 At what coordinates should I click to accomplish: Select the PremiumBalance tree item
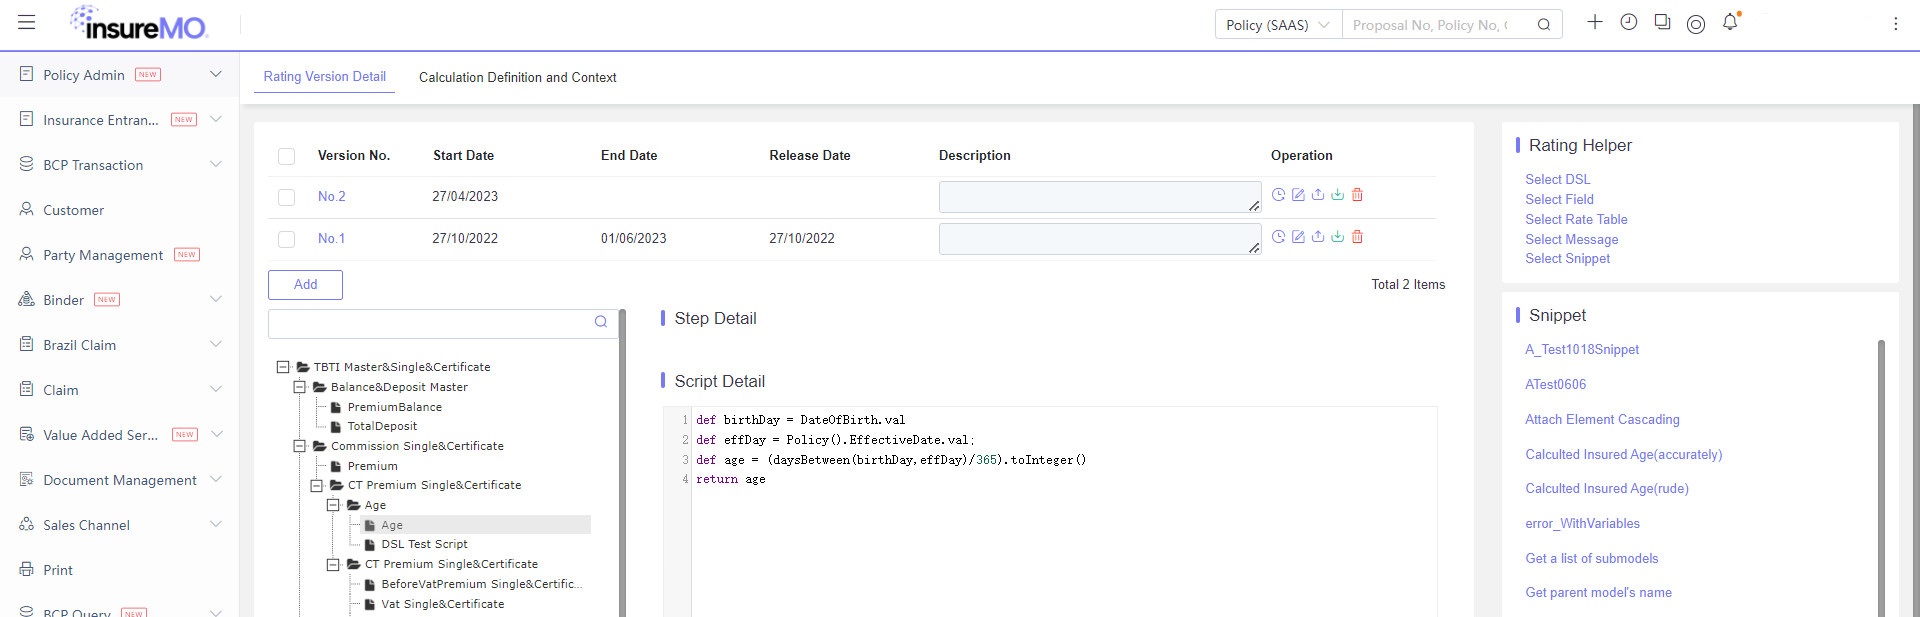[394, 407]
